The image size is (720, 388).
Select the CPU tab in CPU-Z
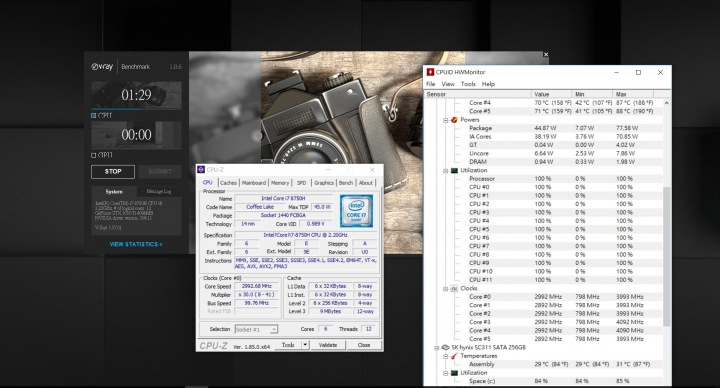point(208,182)
